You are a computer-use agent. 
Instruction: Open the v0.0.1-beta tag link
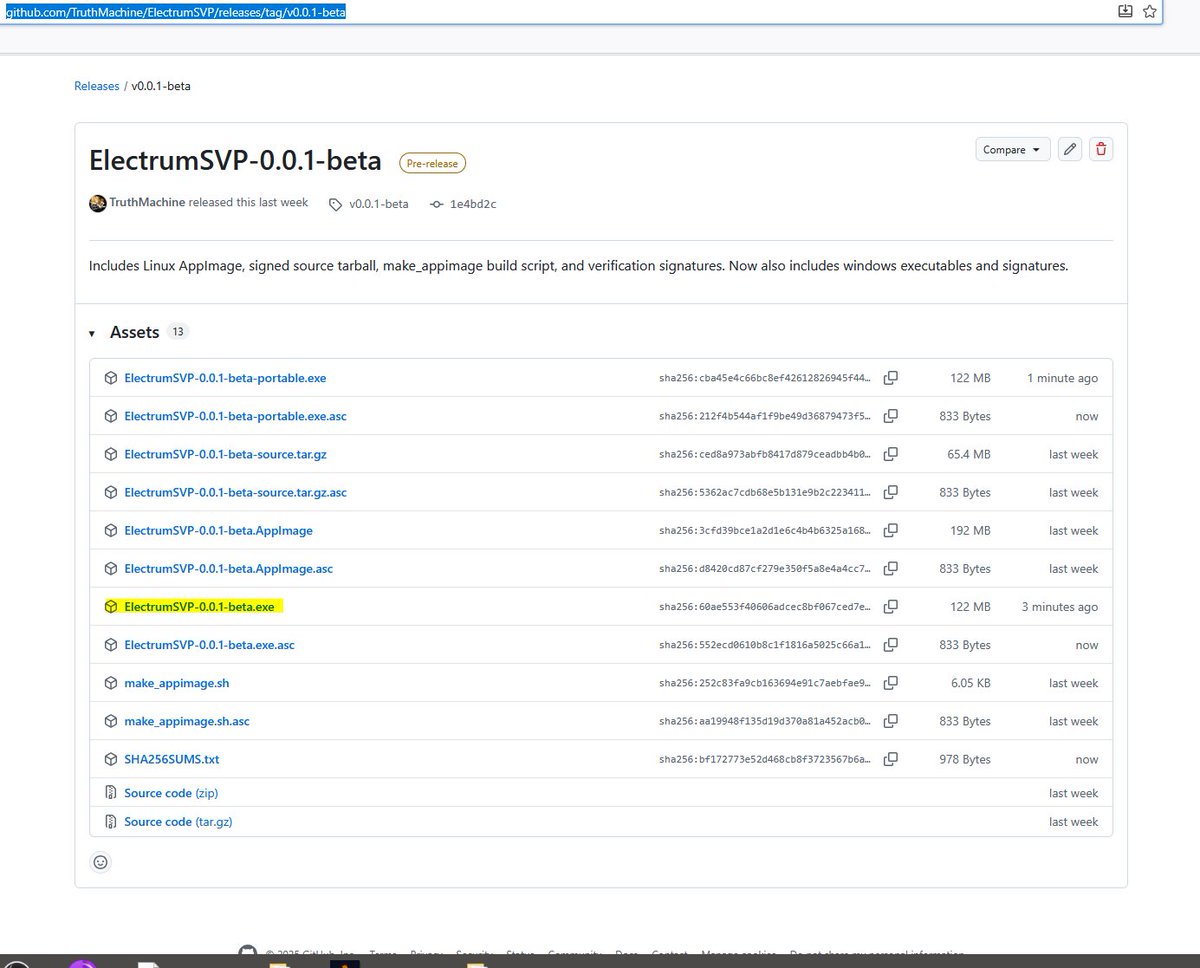coord(378,204)
